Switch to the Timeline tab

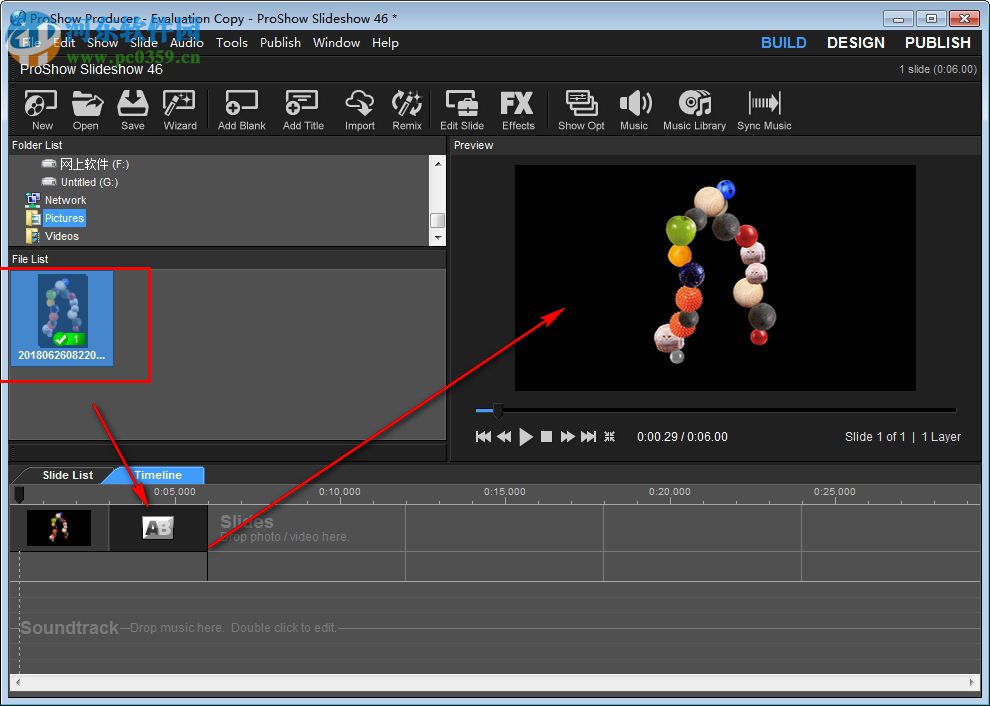click(x=157, y=475)
